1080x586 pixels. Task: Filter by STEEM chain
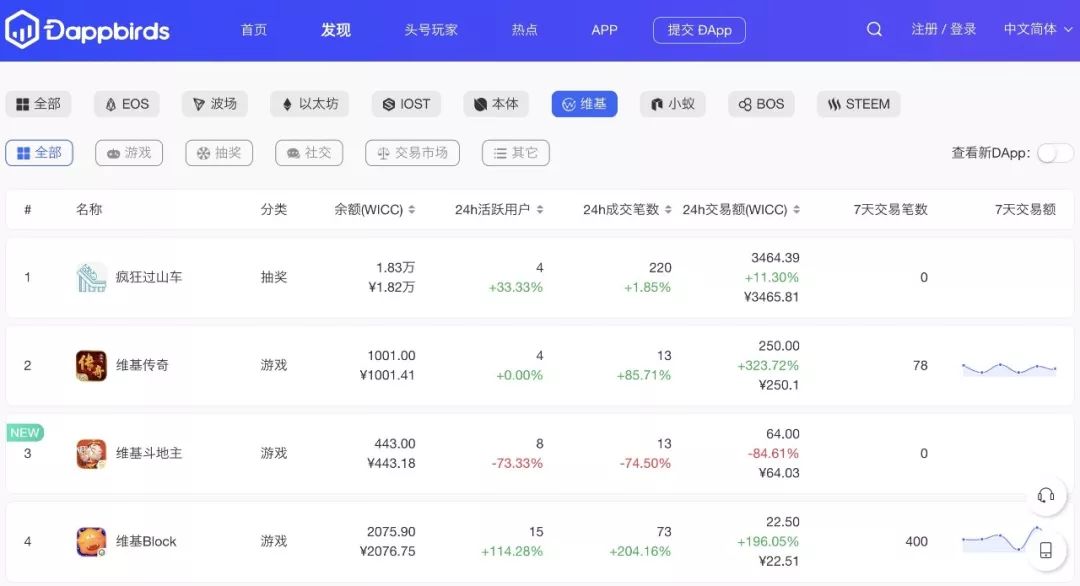(859, 104)
